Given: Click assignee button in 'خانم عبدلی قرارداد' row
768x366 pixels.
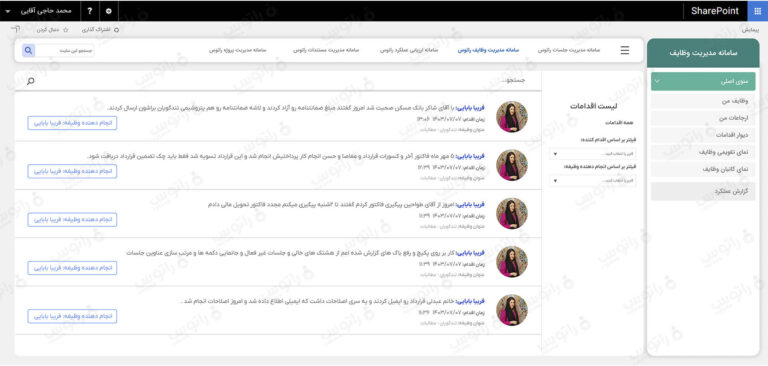Looking at the screenshot, I should (72, 316).
